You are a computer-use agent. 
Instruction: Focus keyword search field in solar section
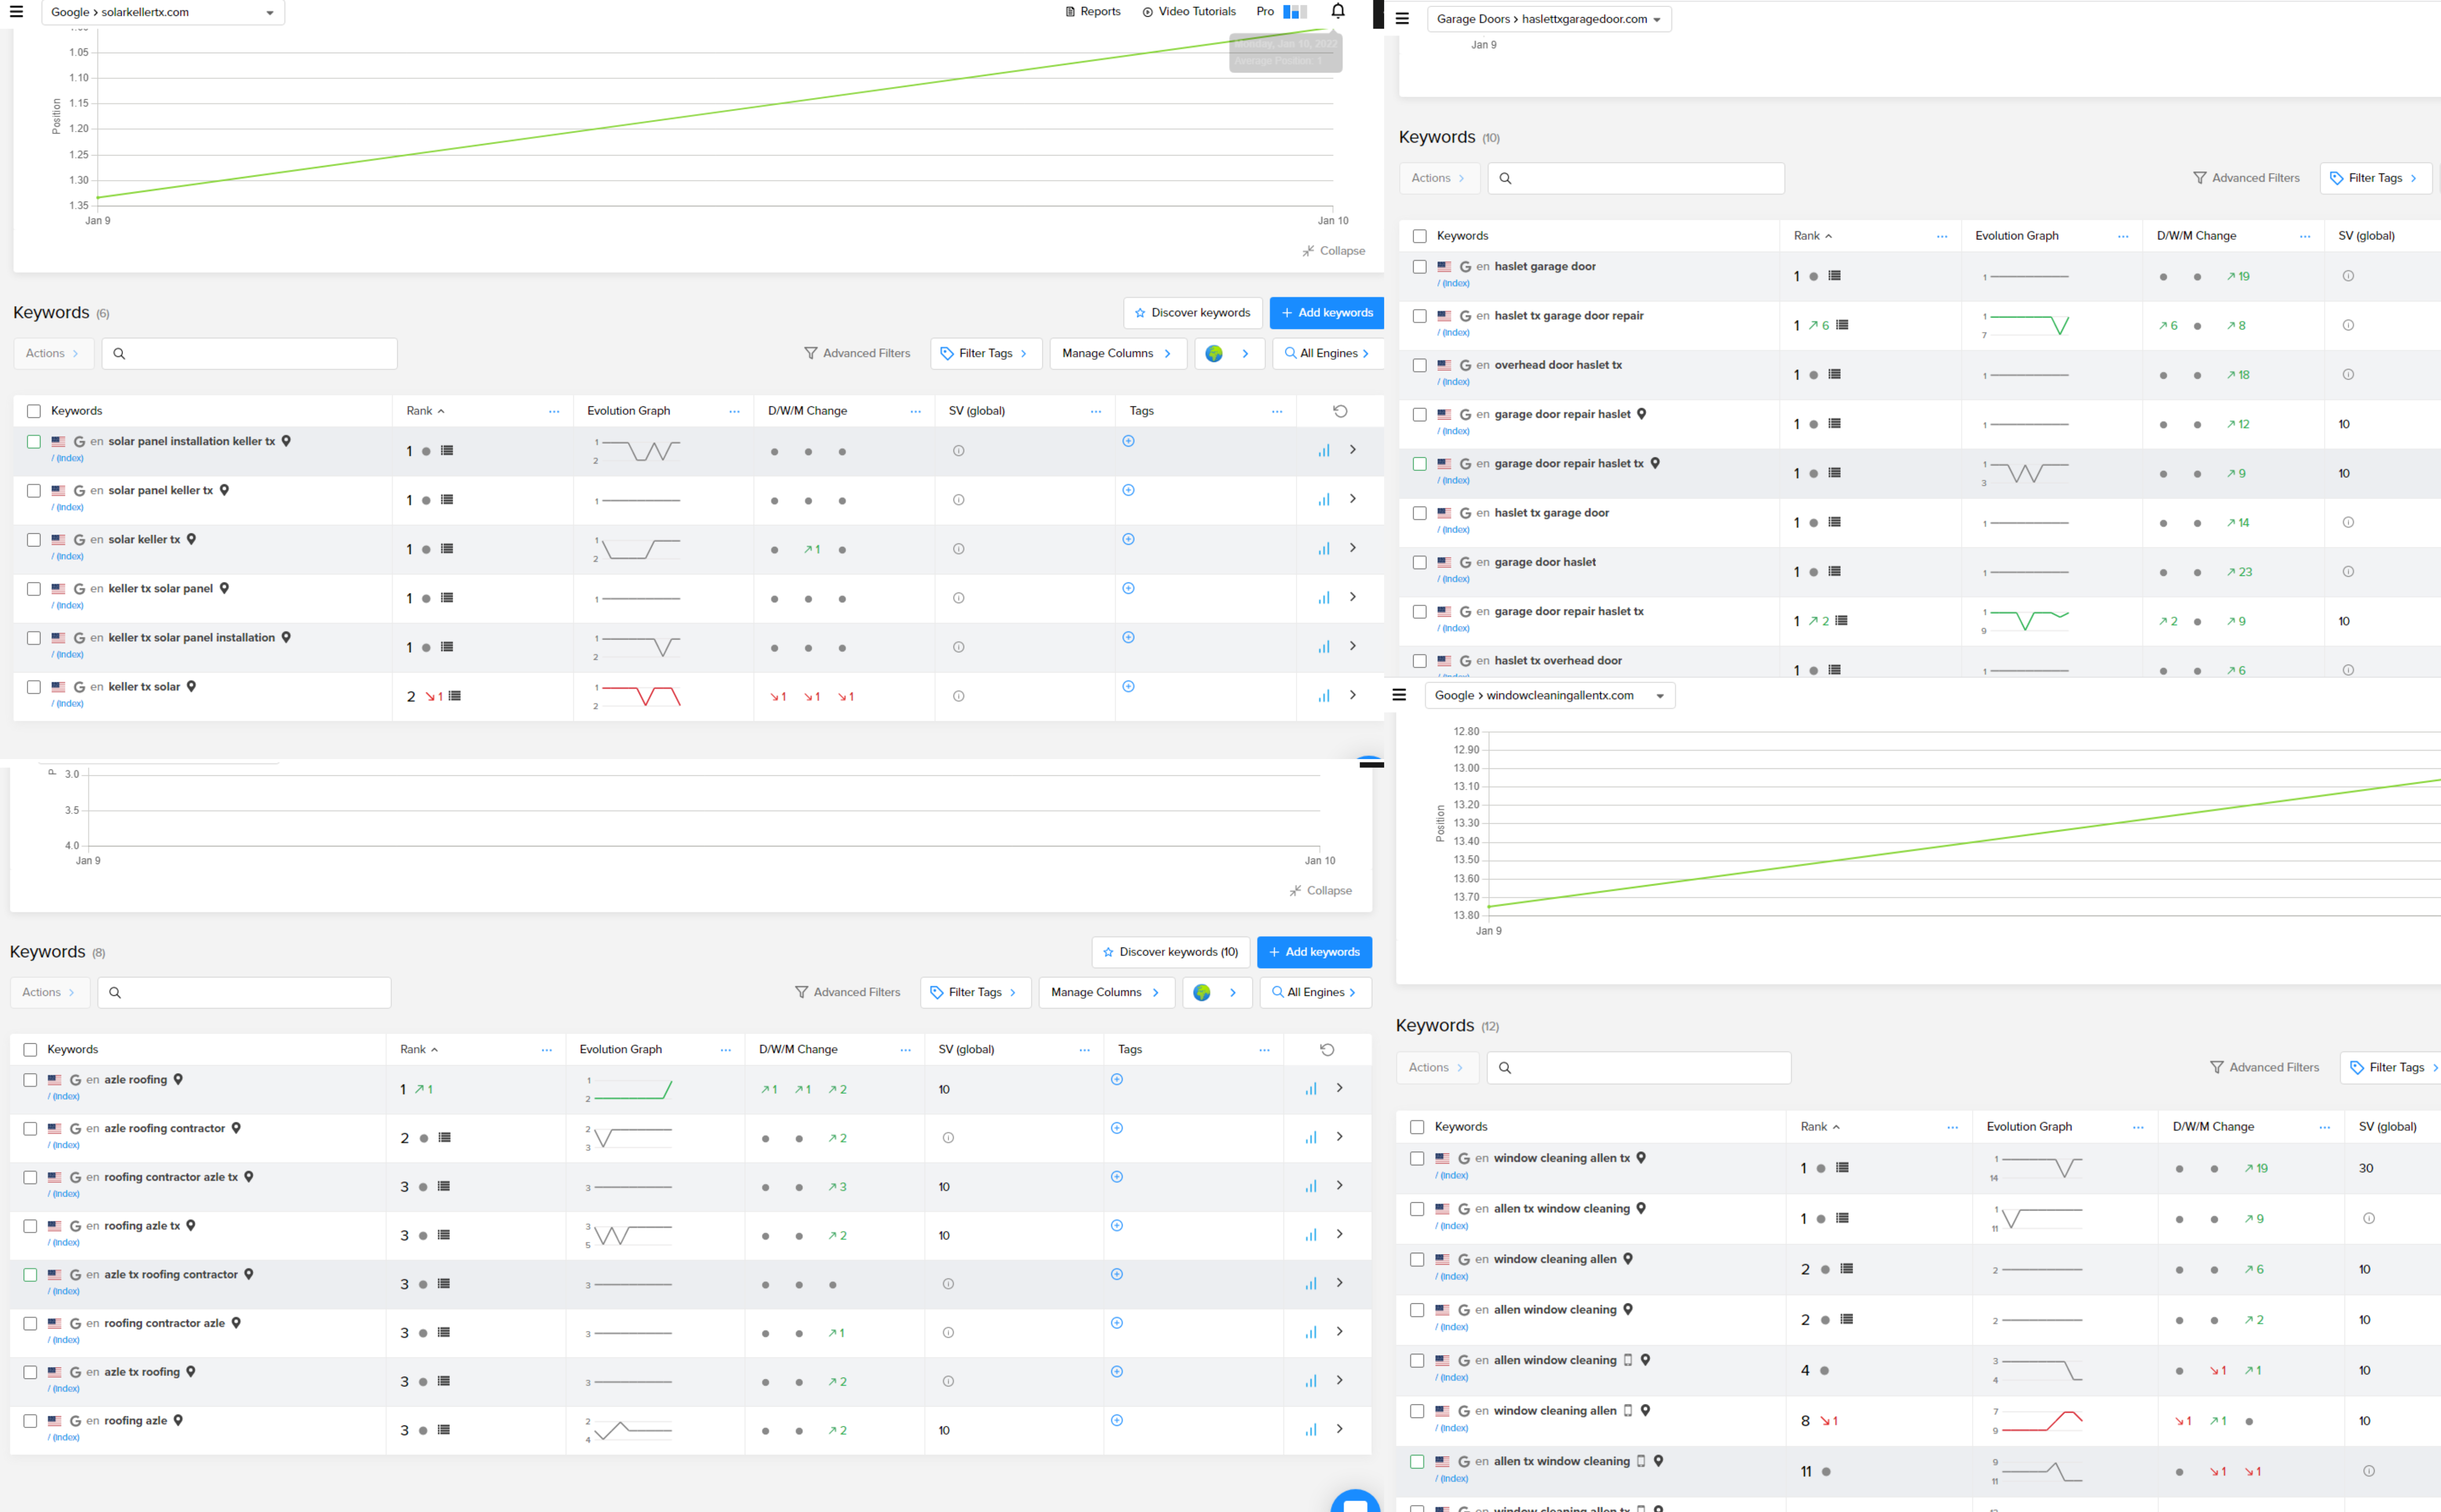pos(249,353)
